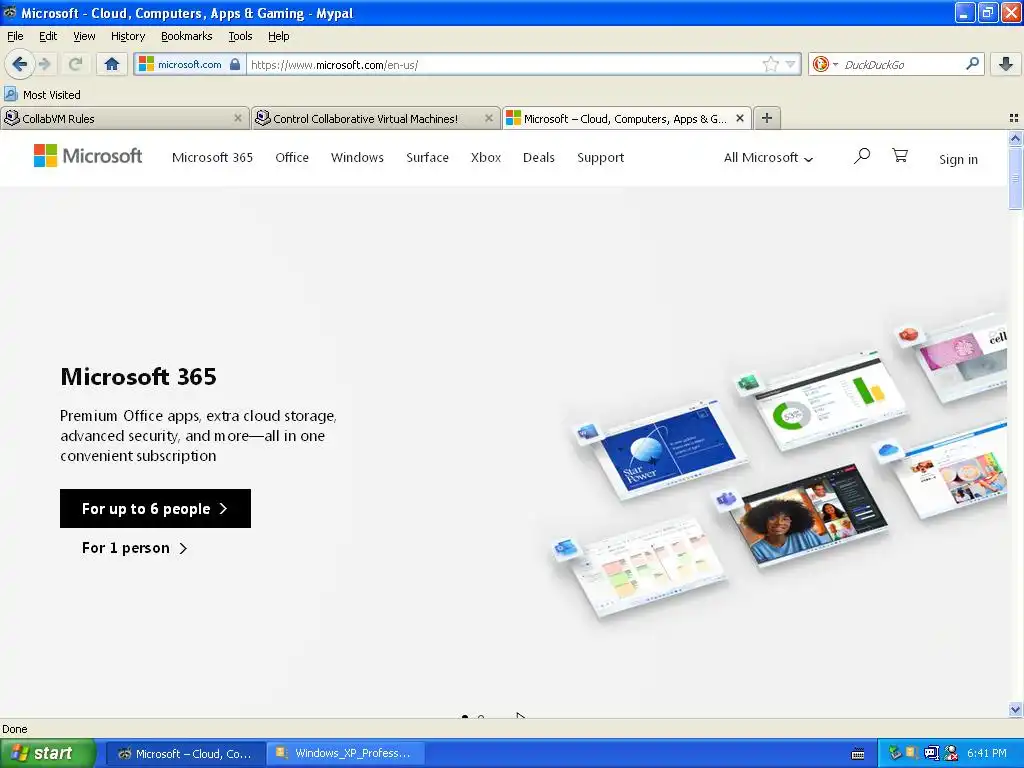Open the Surface nav link
Image resolution: width=1024 pixels, height=768 pixels.
427,157
